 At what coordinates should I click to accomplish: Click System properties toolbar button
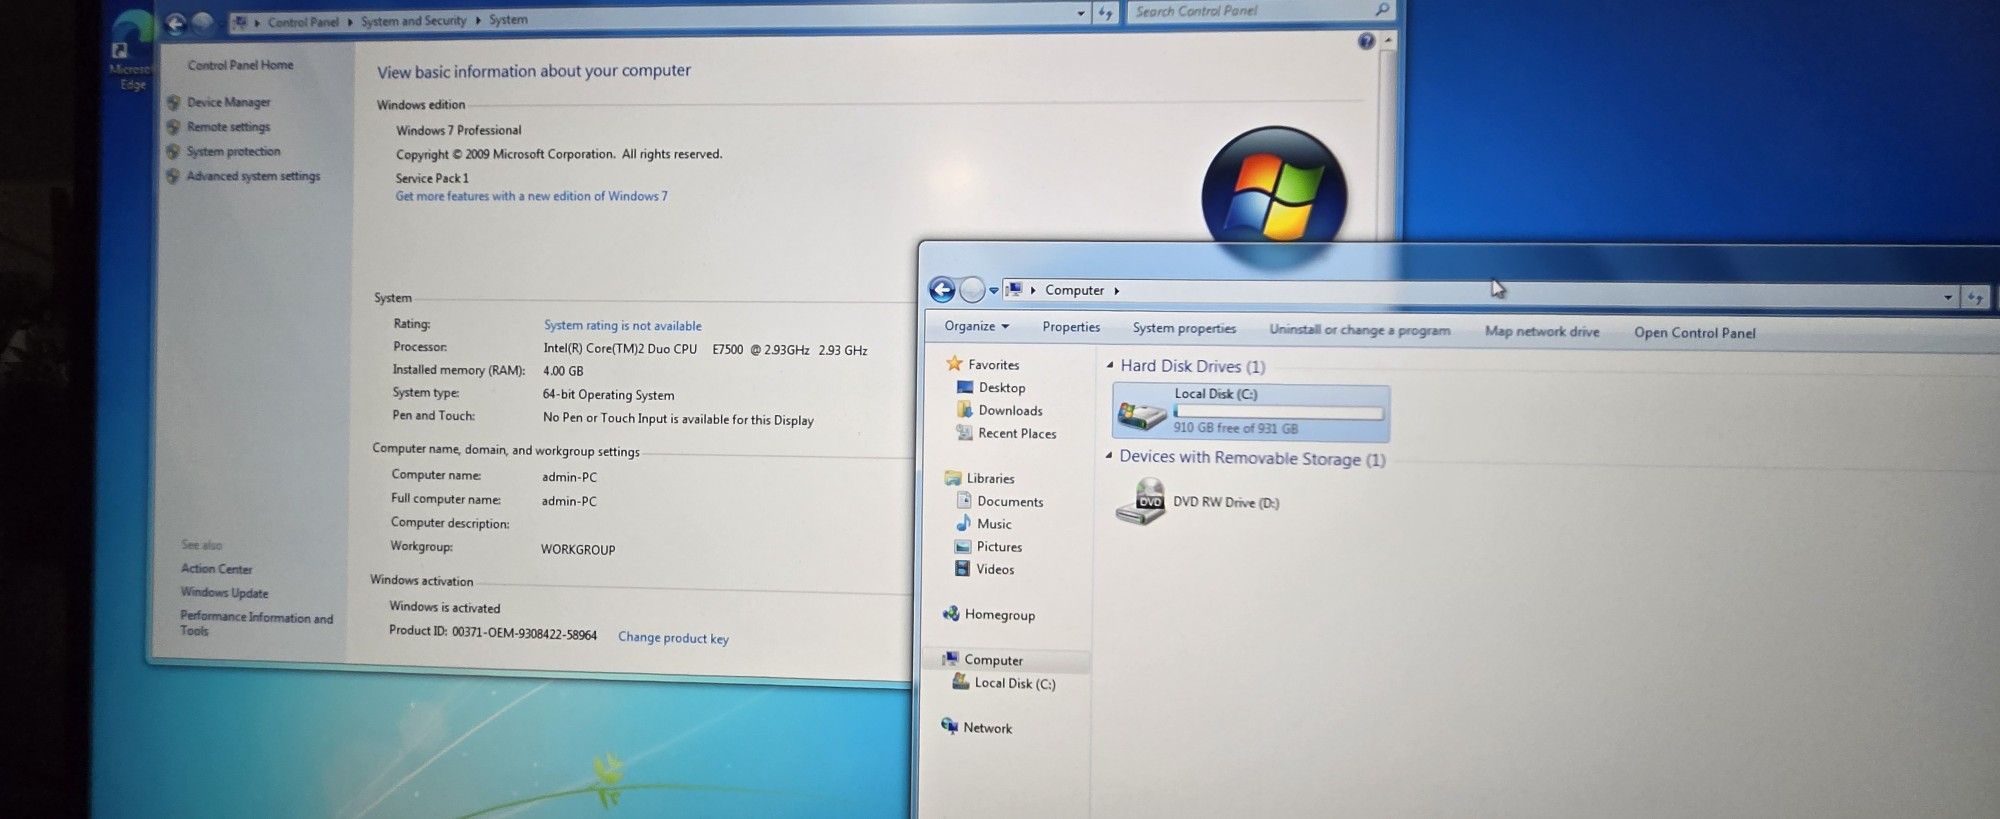(x=1184, y=328)
